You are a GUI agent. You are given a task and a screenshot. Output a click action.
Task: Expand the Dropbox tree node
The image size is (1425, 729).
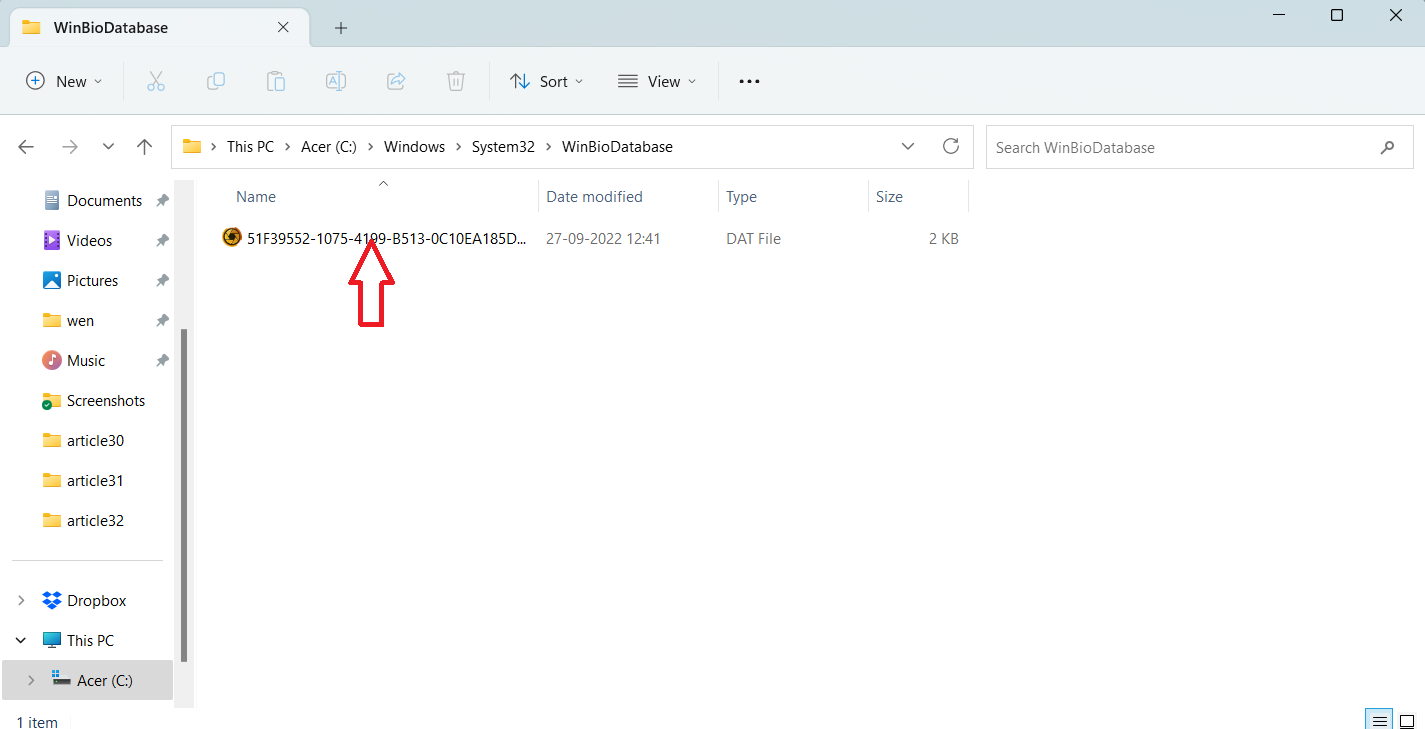pos(21,601)
